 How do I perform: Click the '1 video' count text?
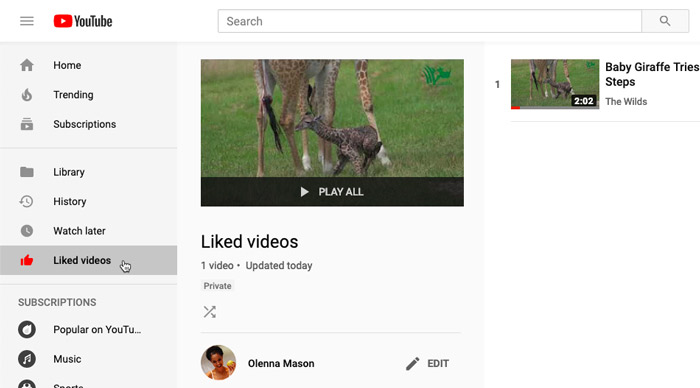[x=217, y=266]
